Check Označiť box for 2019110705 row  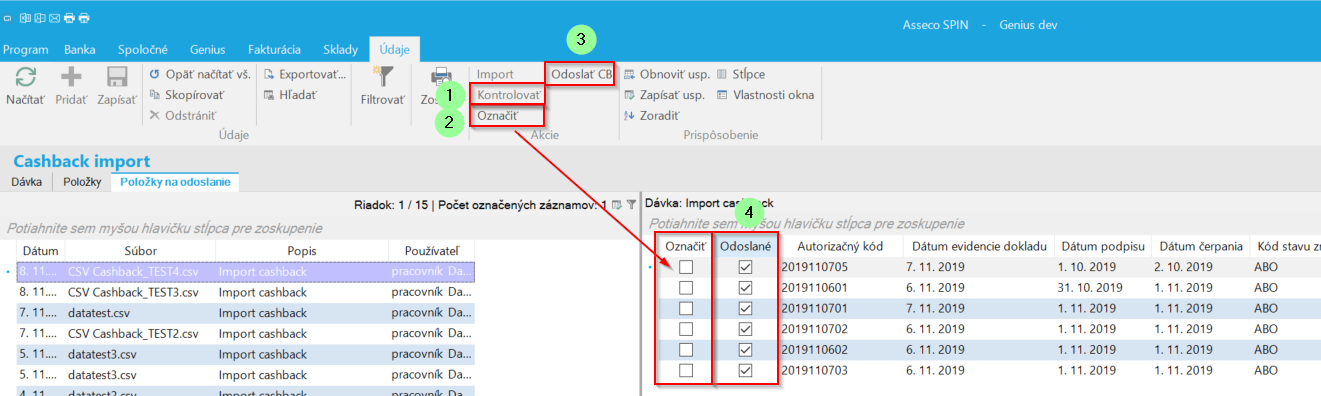686,267
